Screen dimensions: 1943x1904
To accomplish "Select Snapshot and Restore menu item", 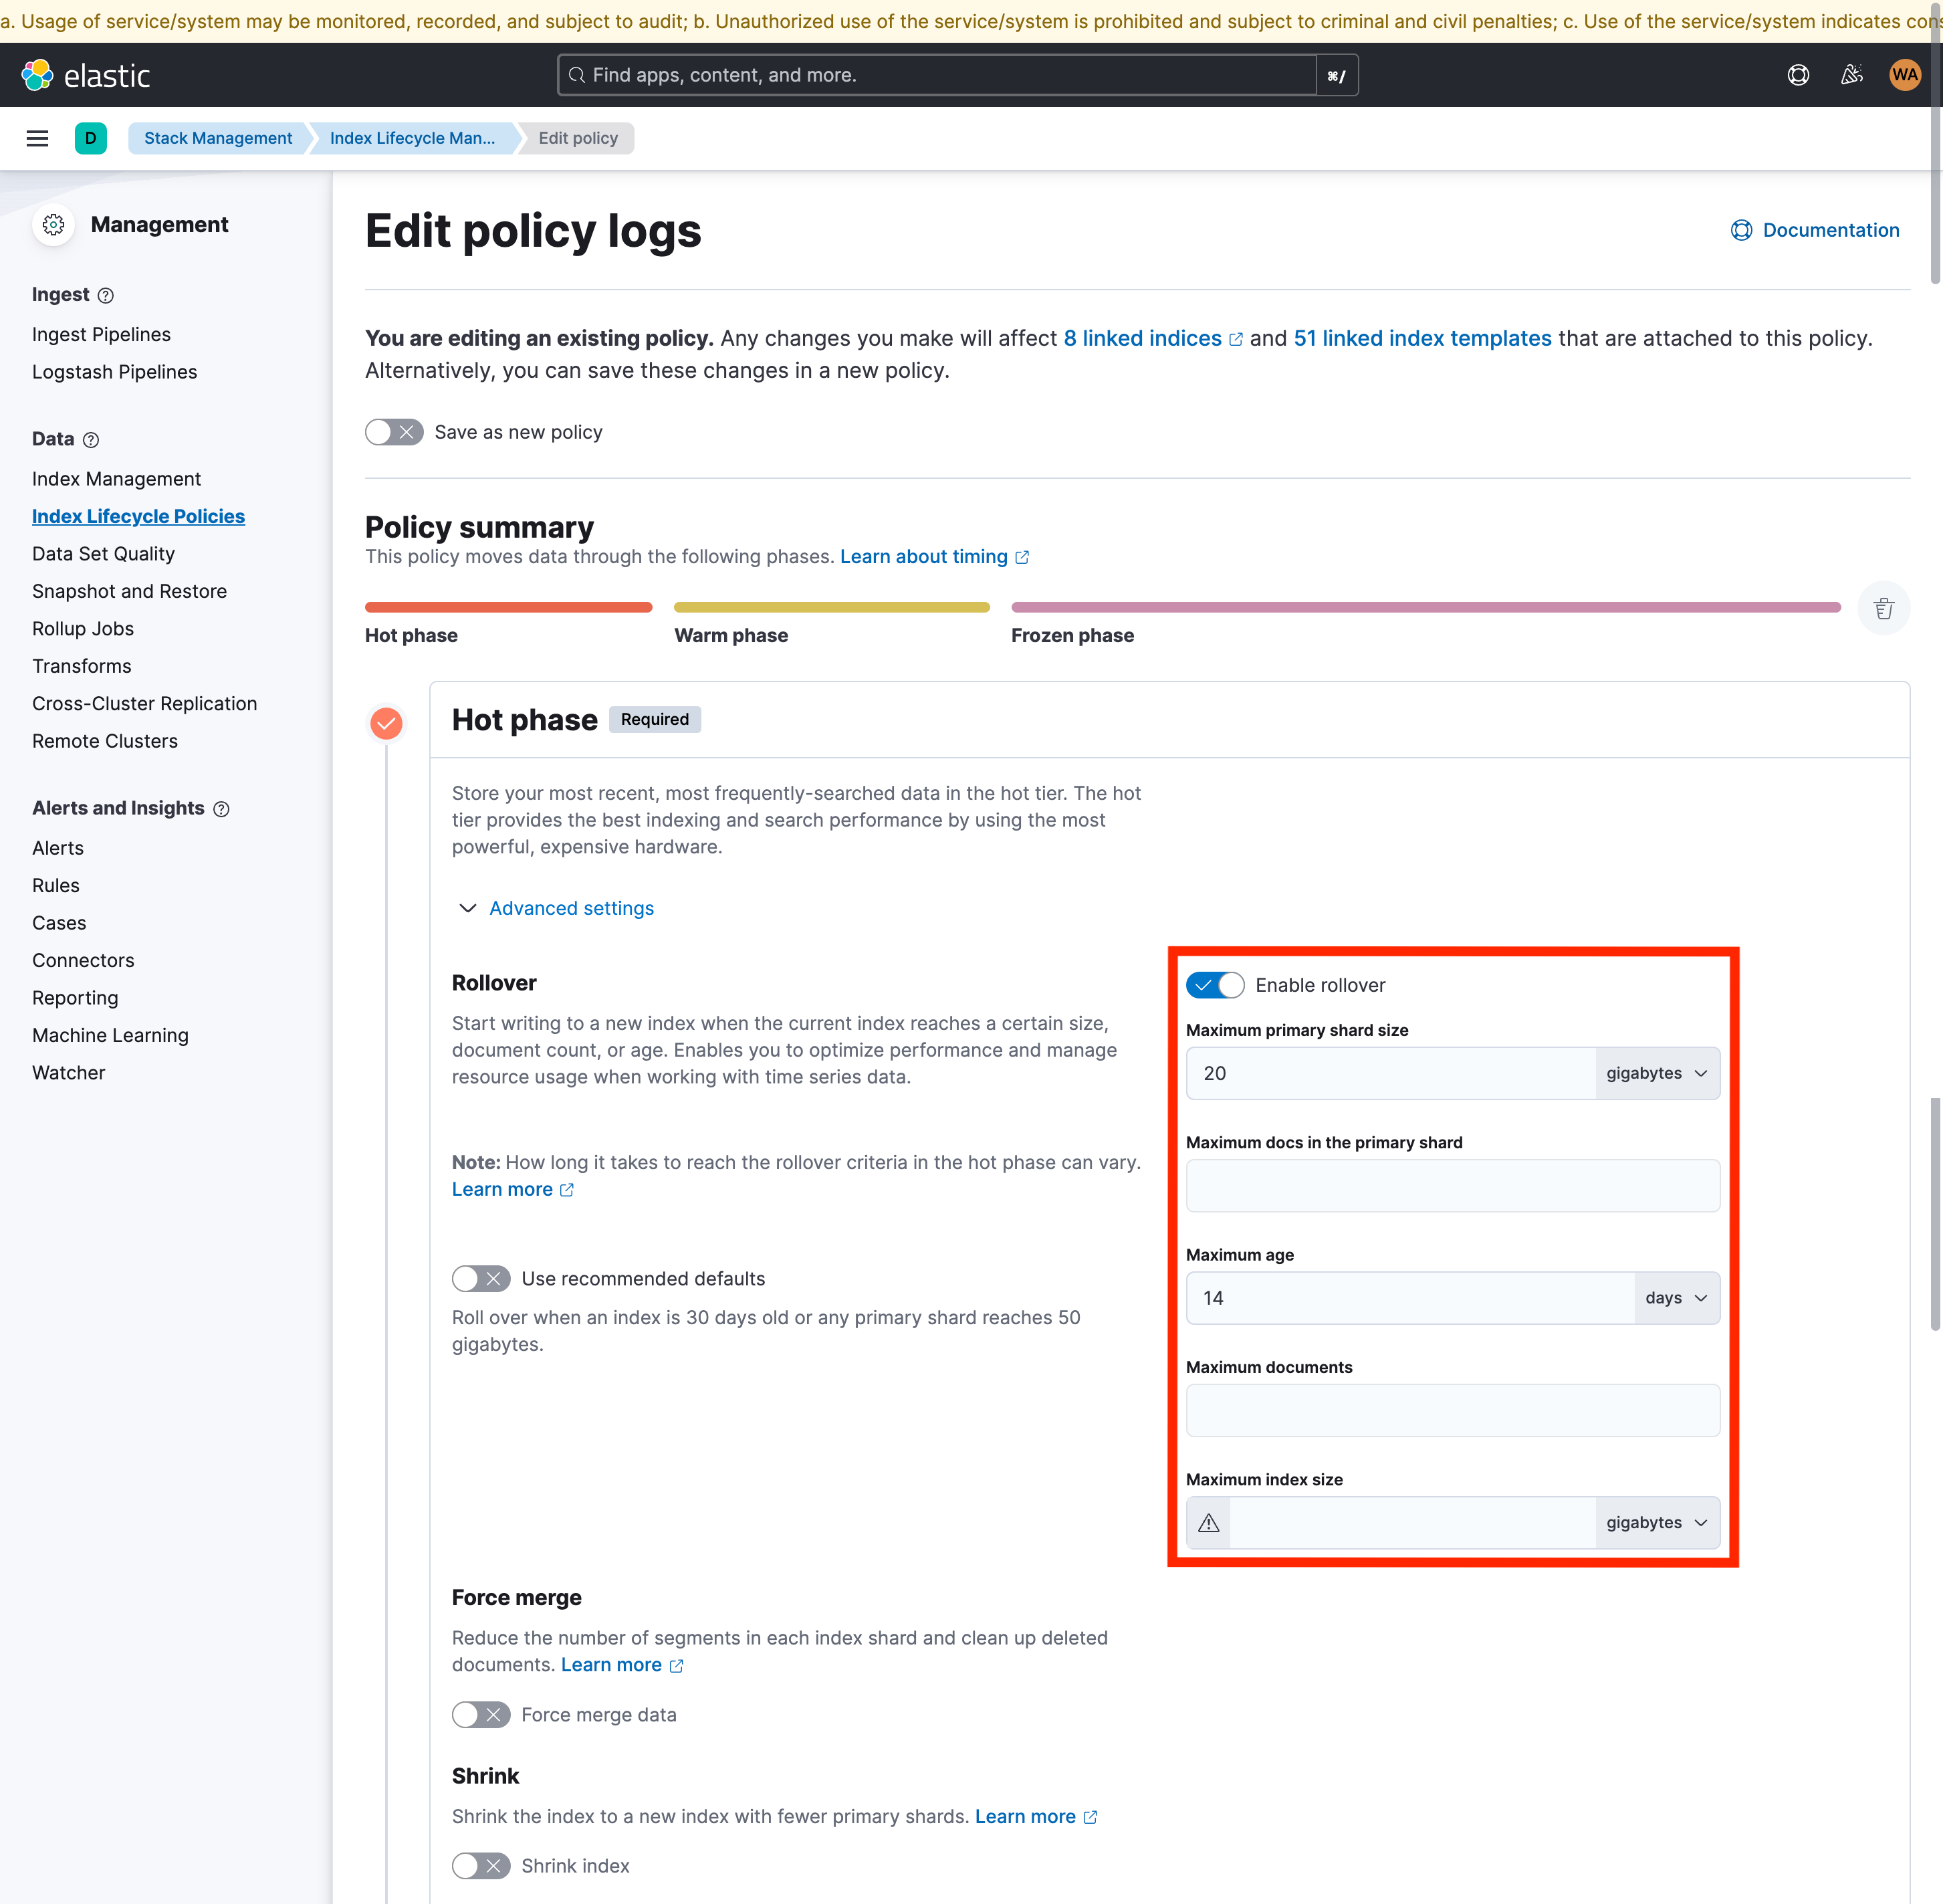I will pos(129,591).
